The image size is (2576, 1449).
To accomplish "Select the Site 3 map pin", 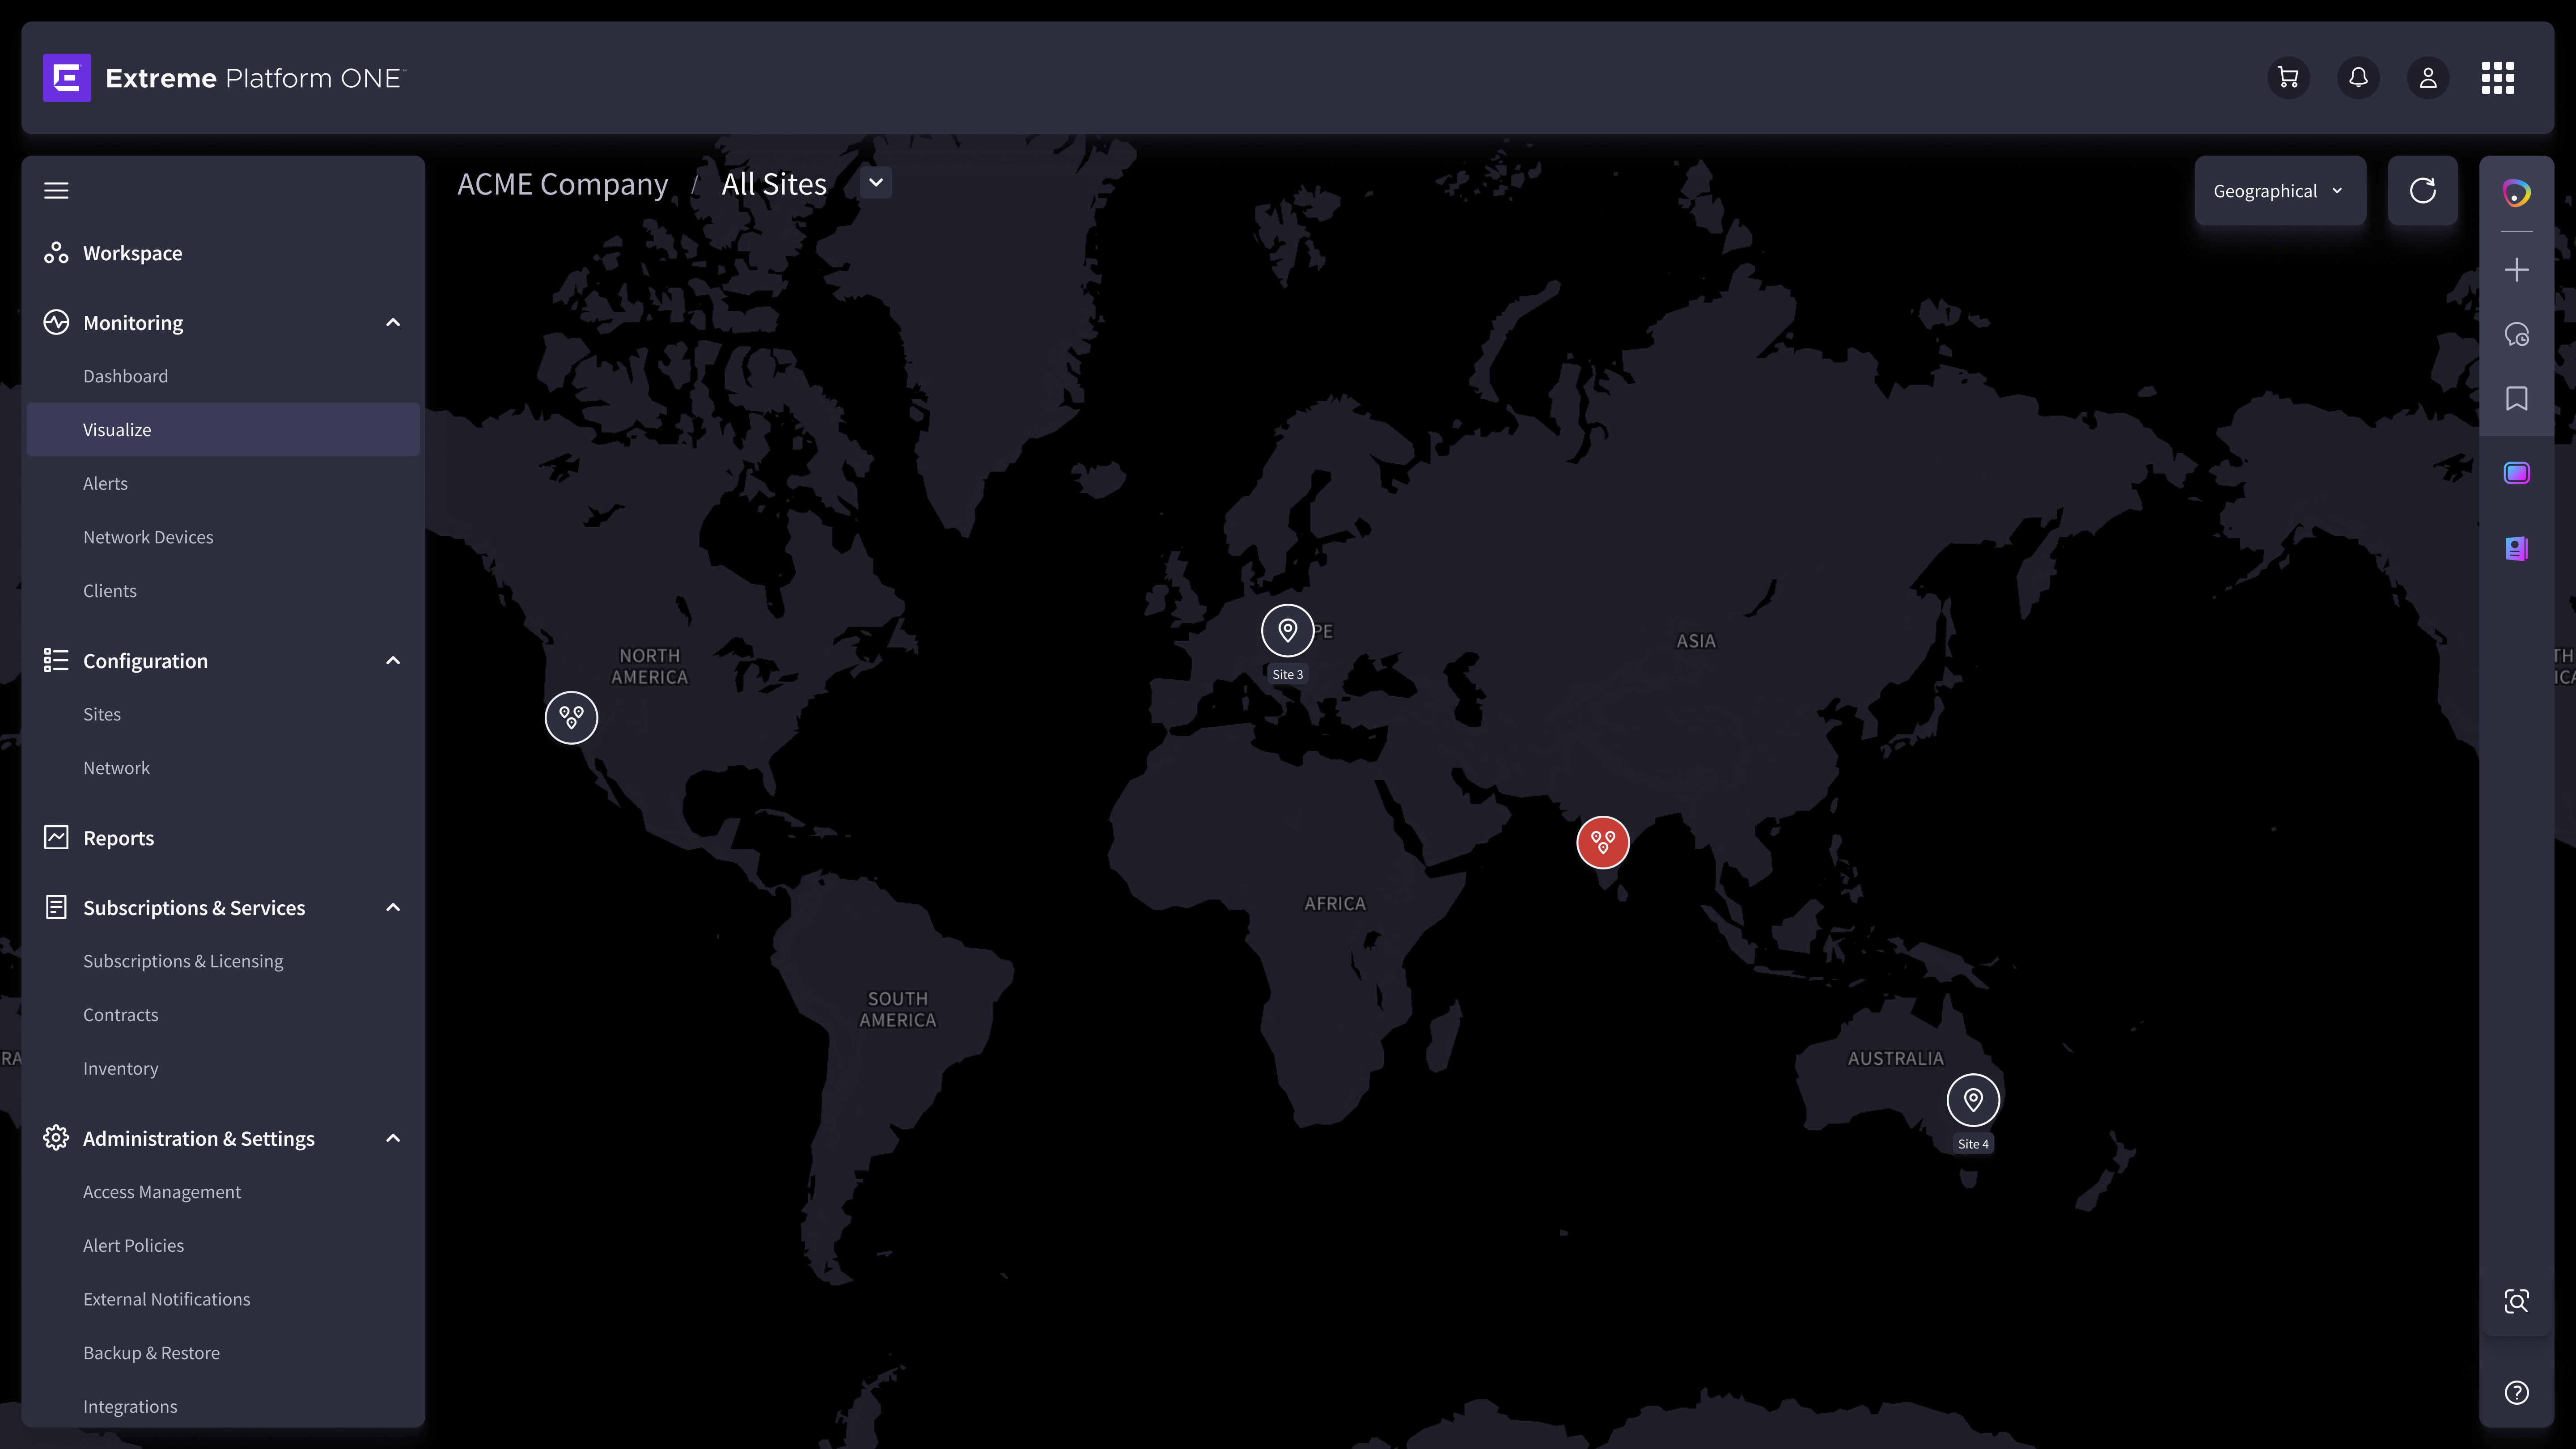I will 1287,630.
